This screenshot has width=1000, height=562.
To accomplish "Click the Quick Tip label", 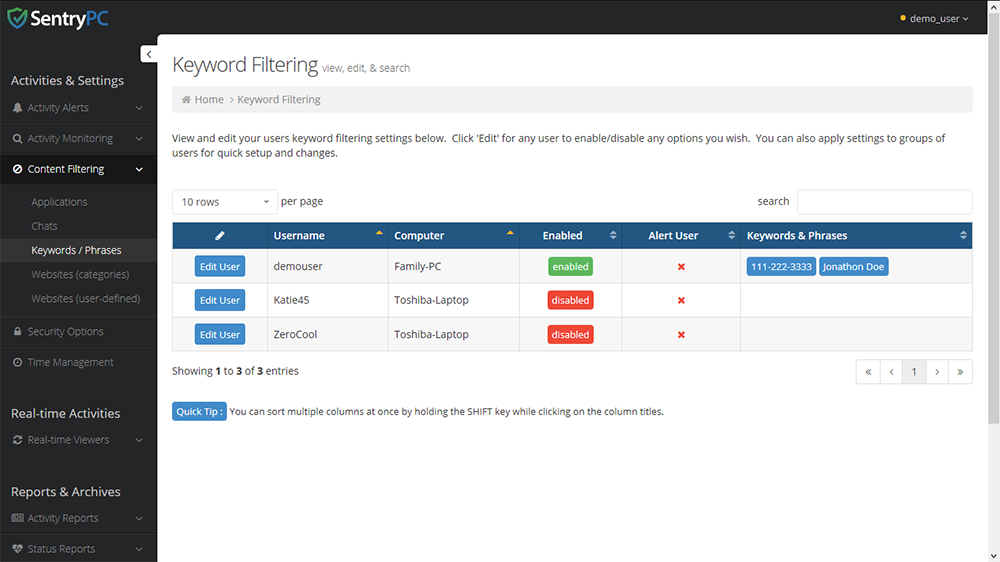I will click(199, 411).
